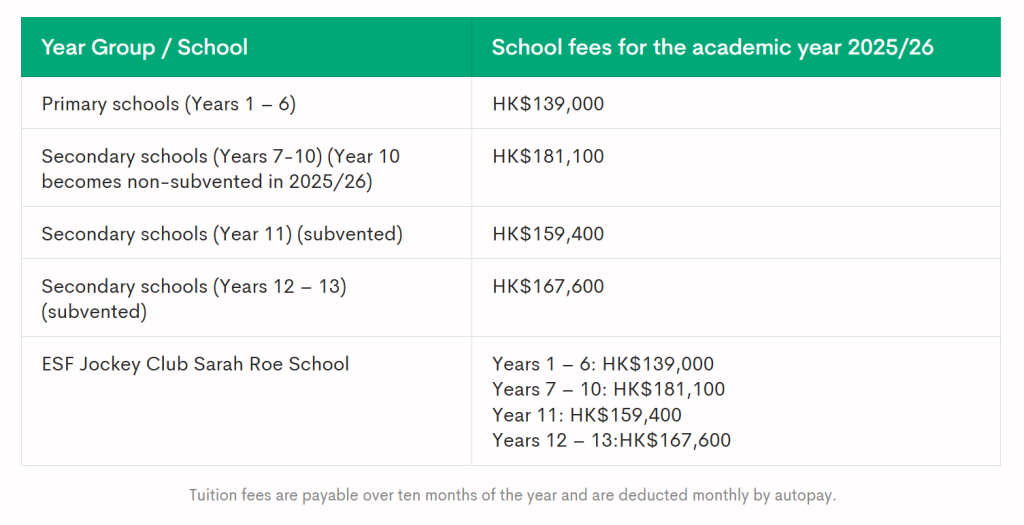The width and height of the screenshot is (1024, 525).
Task: Click the Year Group / School column header
Action: pos(144,47)
